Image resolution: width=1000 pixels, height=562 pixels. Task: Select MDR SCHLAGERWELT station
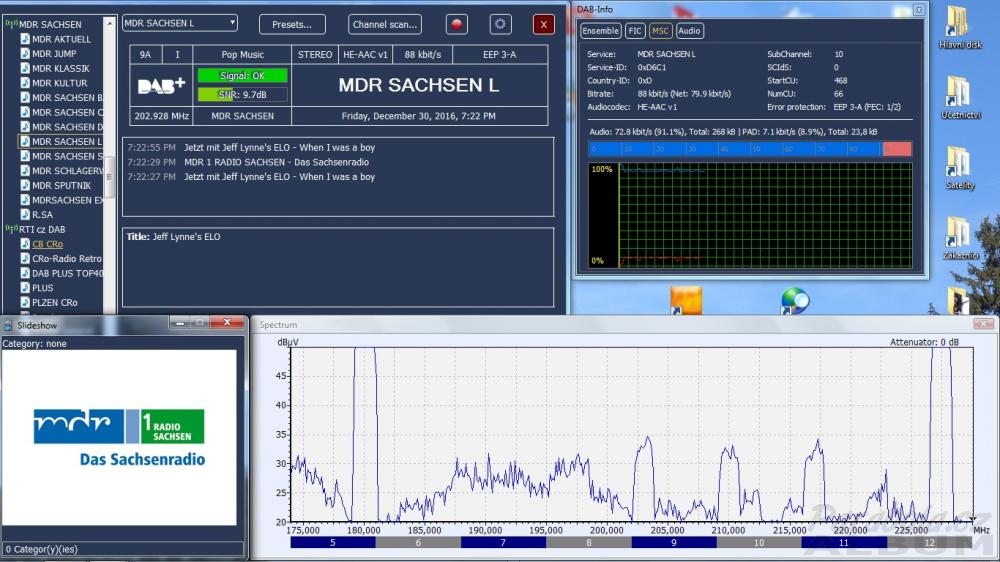click(67, 171)
